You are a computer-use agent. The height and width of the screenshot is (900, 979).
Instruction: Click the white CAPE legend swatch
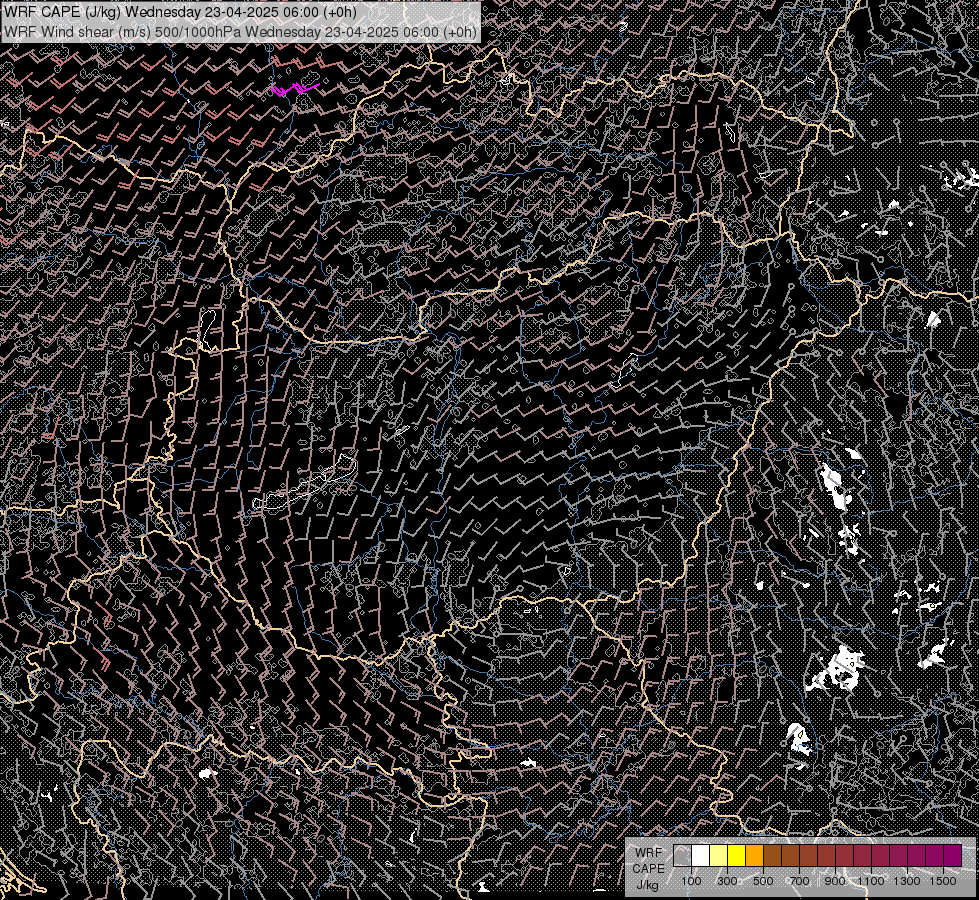(x=701, y=856)
